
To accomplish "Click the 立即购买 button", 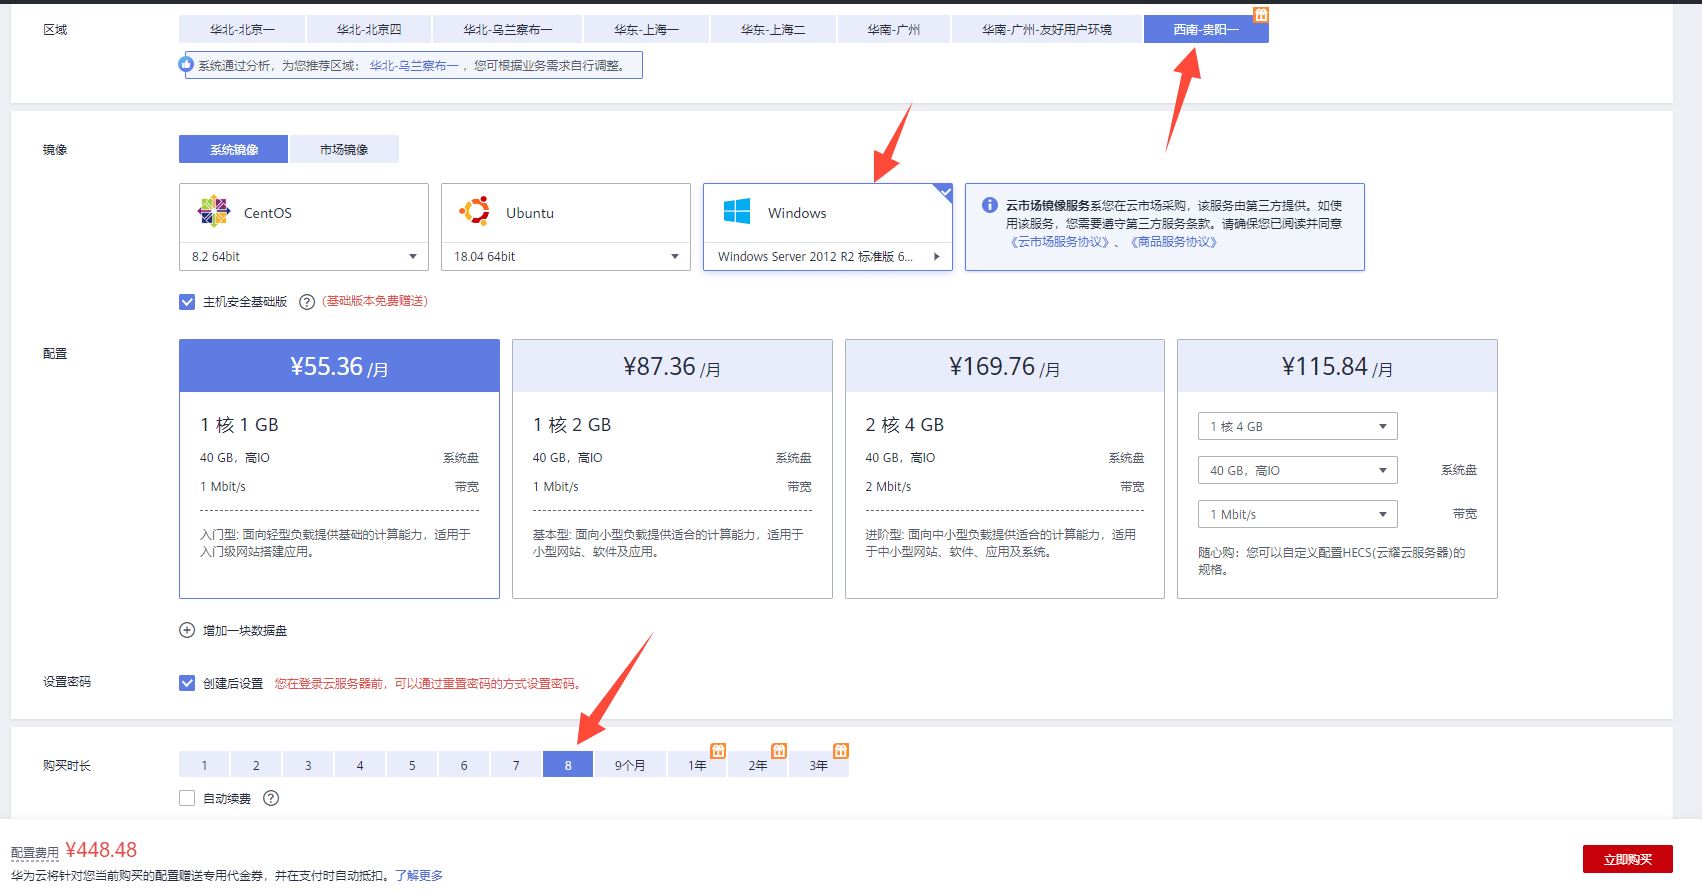I will (1627, 859).
